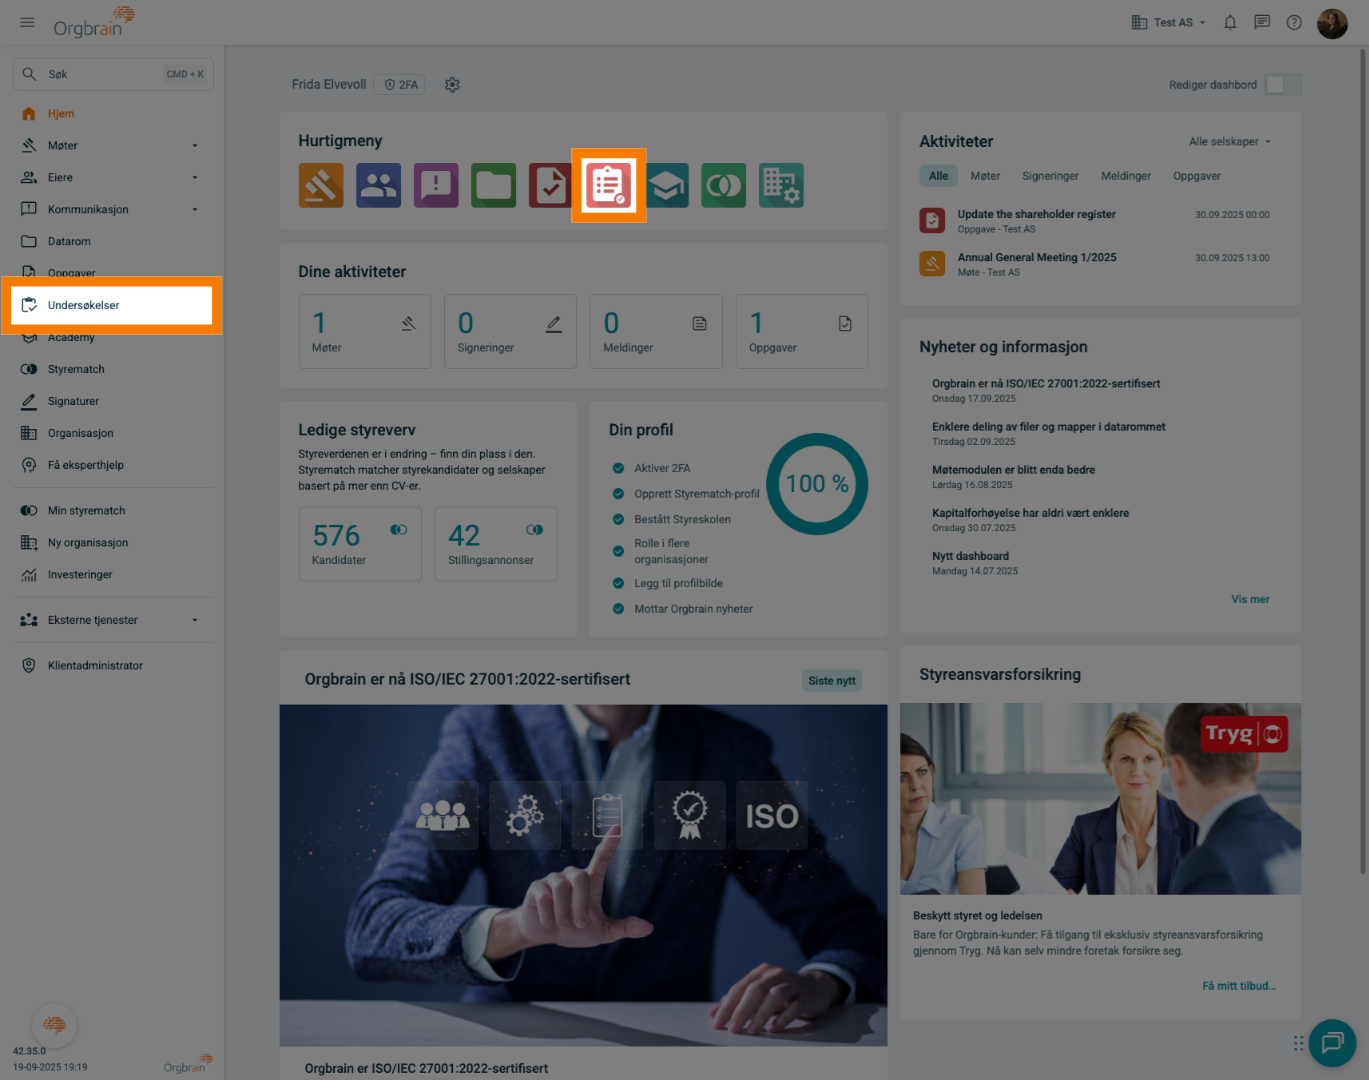Screen dimensions: 1369x1080
Task: Switch to the Signeringer tab in Aktiviteter
Action: pyautogui.click(x=1050, y=176)
